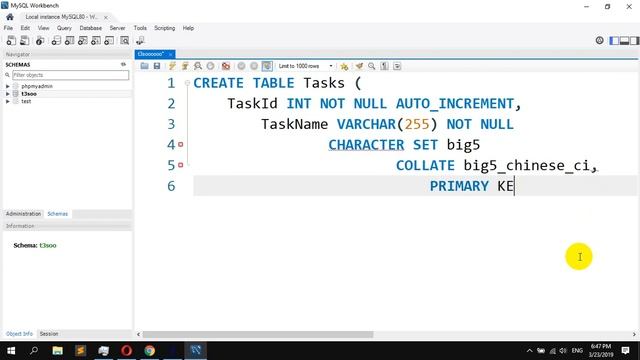The width and height of the screenshot is (640, 360).
Task: Open the inspector info icon in main toolbar
Action: coord(40,40)
